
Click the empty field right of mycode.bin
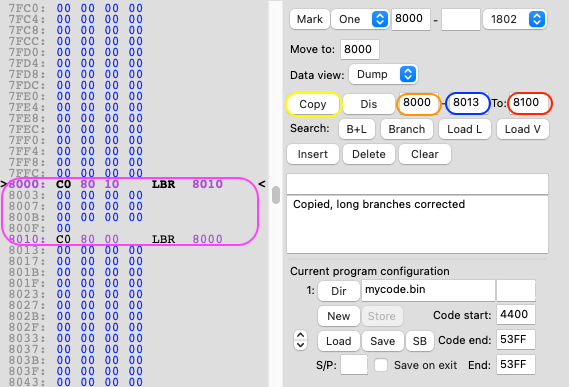pos(516,290)
